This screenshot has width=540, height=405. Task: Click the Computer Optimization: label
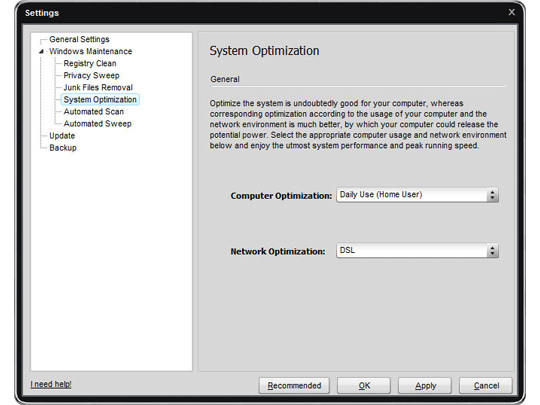click(281, 196)
